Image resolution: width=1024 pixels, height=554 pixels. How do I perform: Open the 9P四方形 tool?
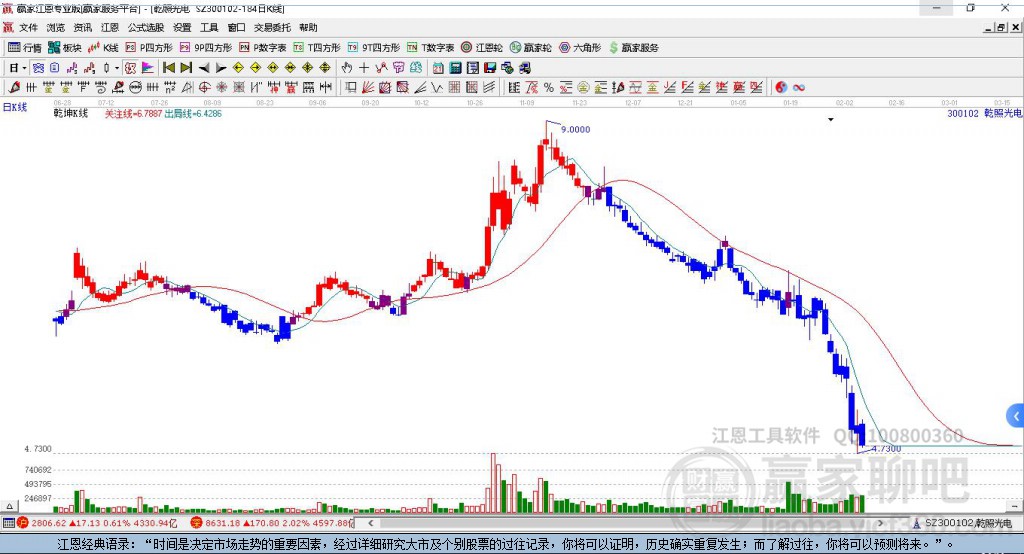[x=206, y=48]
